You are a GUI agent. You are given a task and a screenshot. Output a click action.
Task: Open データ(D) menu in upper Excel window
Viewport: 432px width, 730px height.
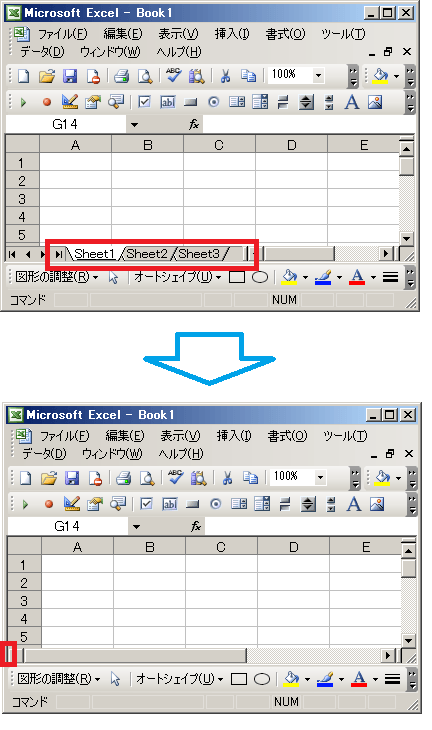point(42,52)
